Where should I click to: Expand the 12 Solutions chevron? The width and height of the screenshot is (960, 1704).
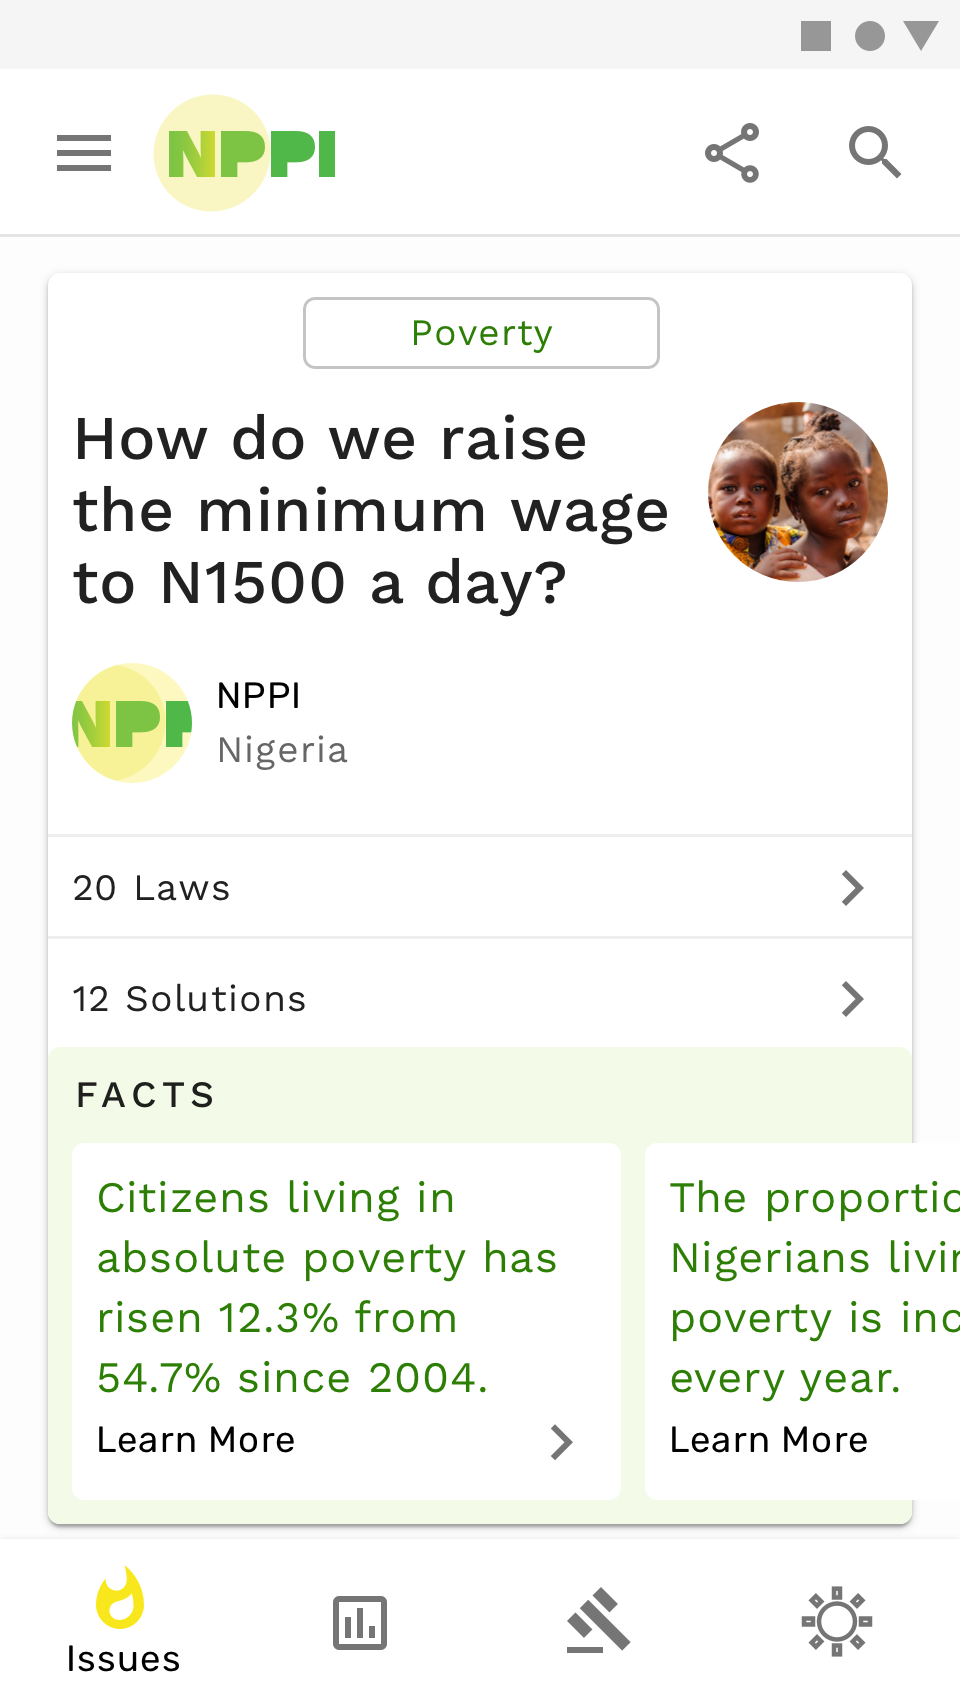tap(852, 999)
